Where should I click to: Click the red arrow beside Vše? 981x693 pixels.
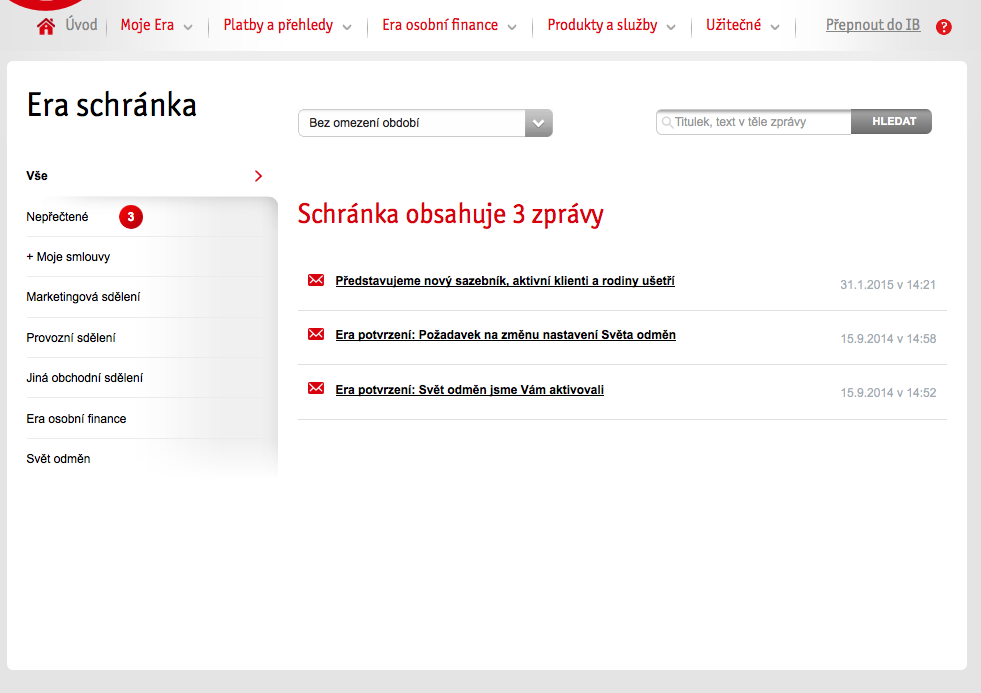[x=258, y=176]
